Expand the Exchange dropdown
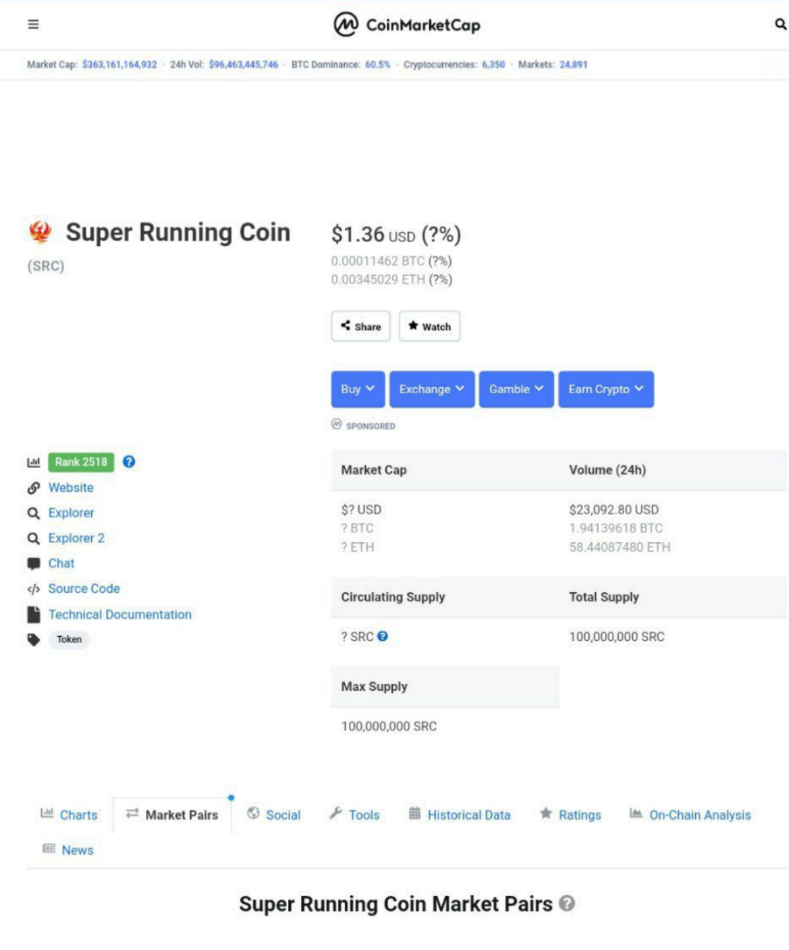Image resolution: width=789 pixels, height=950 pixels. pos(431,389)
